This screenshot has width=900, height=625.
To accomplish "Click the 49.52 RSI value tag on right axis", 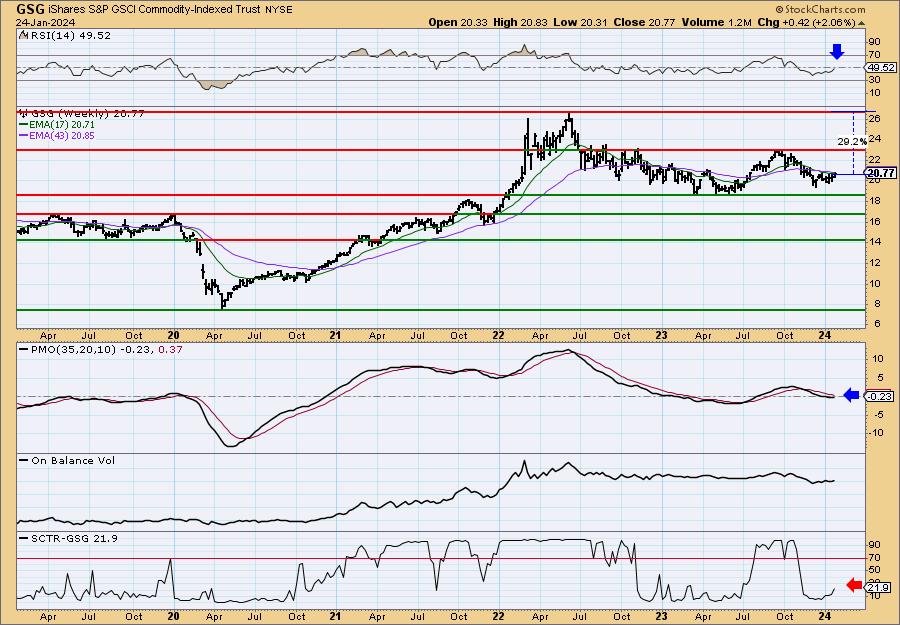I will click(x=881, y=68).
